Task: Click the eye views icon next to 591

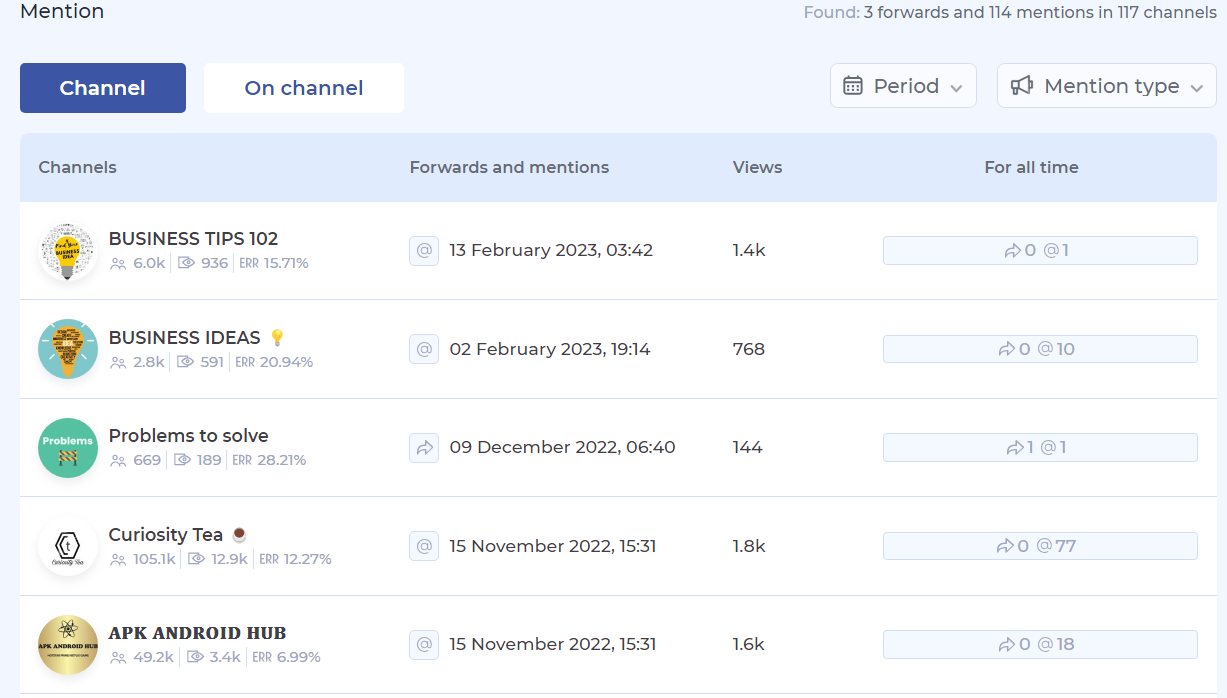Action: tap(185, 362)
